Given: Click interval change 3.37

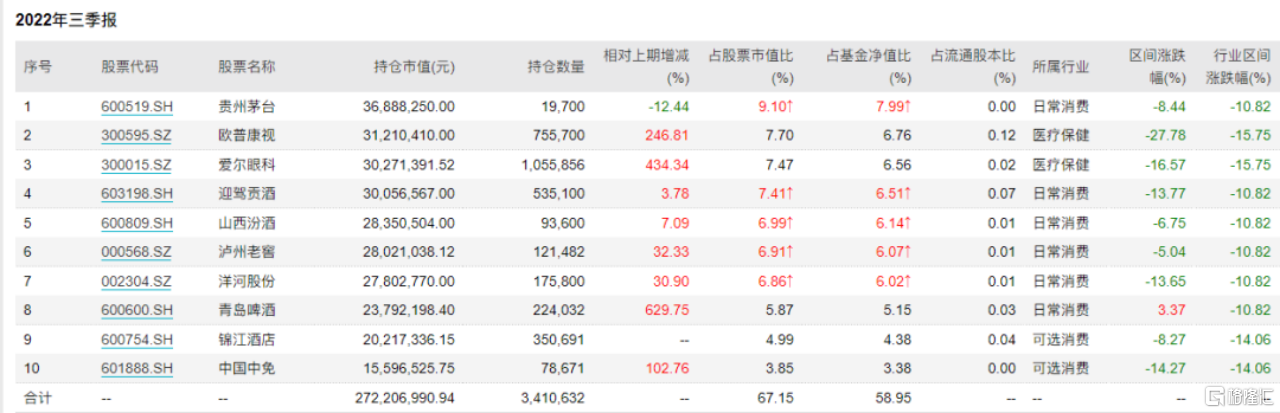Looking at the screenshot, I should click(x=1172, y=310).
